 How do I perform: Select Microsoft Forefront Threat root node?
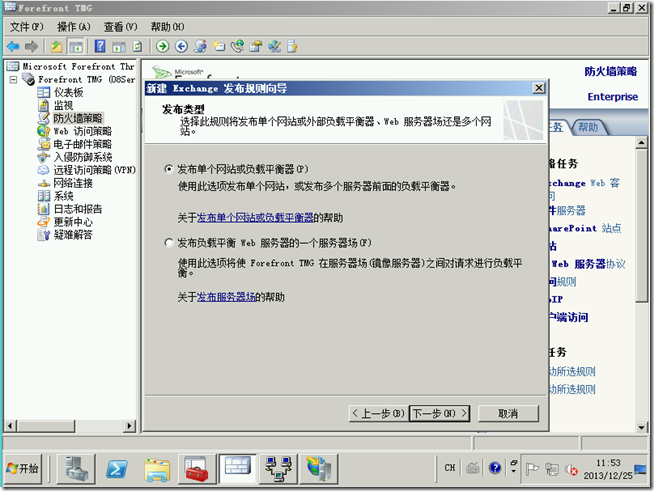[x=78, y=66]
